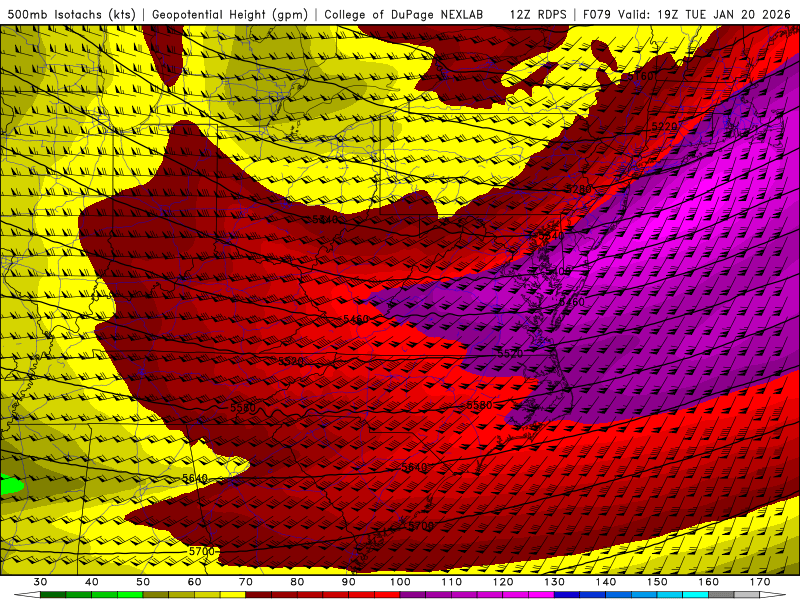
Task: Click the 80 knot legend label
Action: (x=297, y=582)
